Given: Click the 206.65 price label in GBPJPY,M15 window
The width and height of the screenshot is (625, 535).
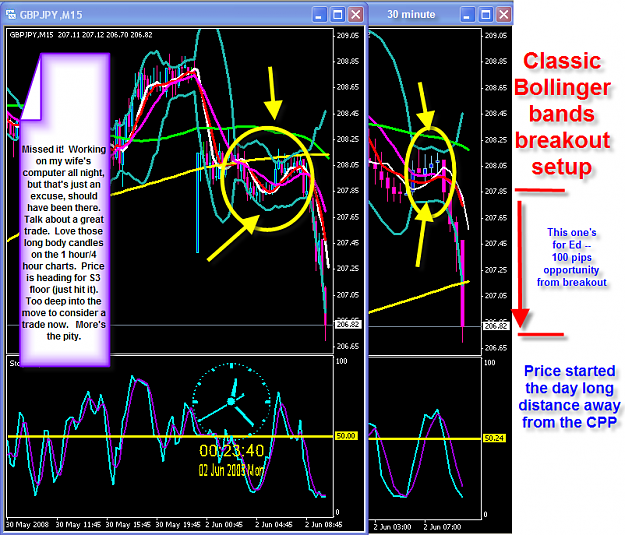Looking at the screenshot, I should pos(348,346).
